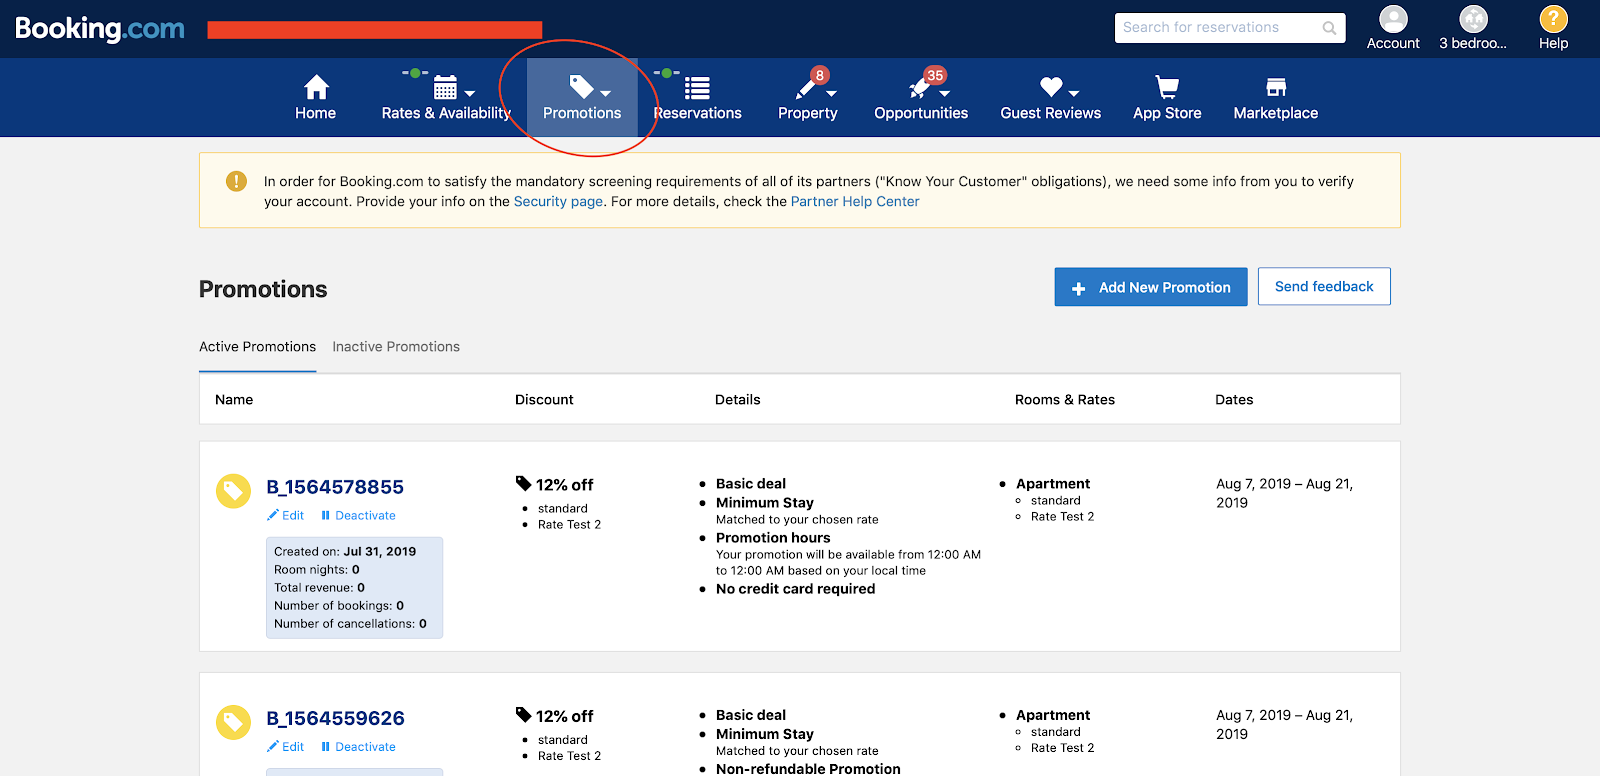
Task: Click 'Created on: Jul 31, 2019' text
Action: tap(345, 551)
